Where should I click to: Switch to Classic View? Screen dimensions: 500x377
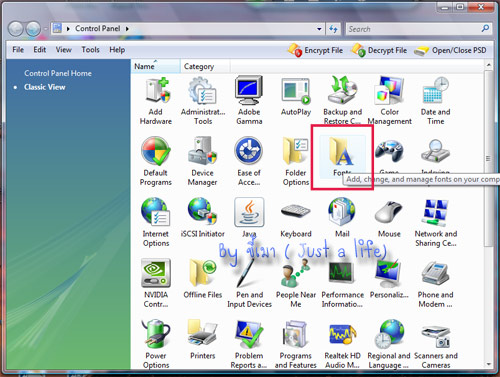point(45,87)
